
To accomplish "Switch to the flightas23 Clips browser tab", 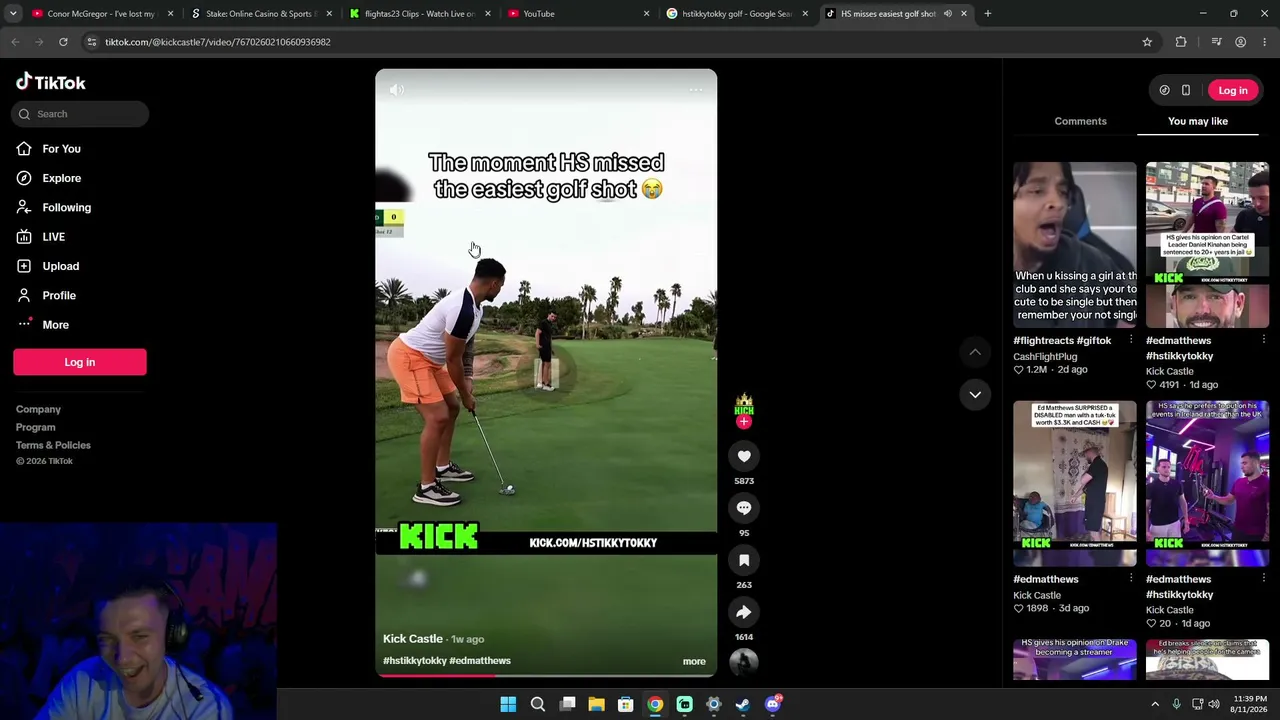I will pyautogui.click(x=418, y=14).
